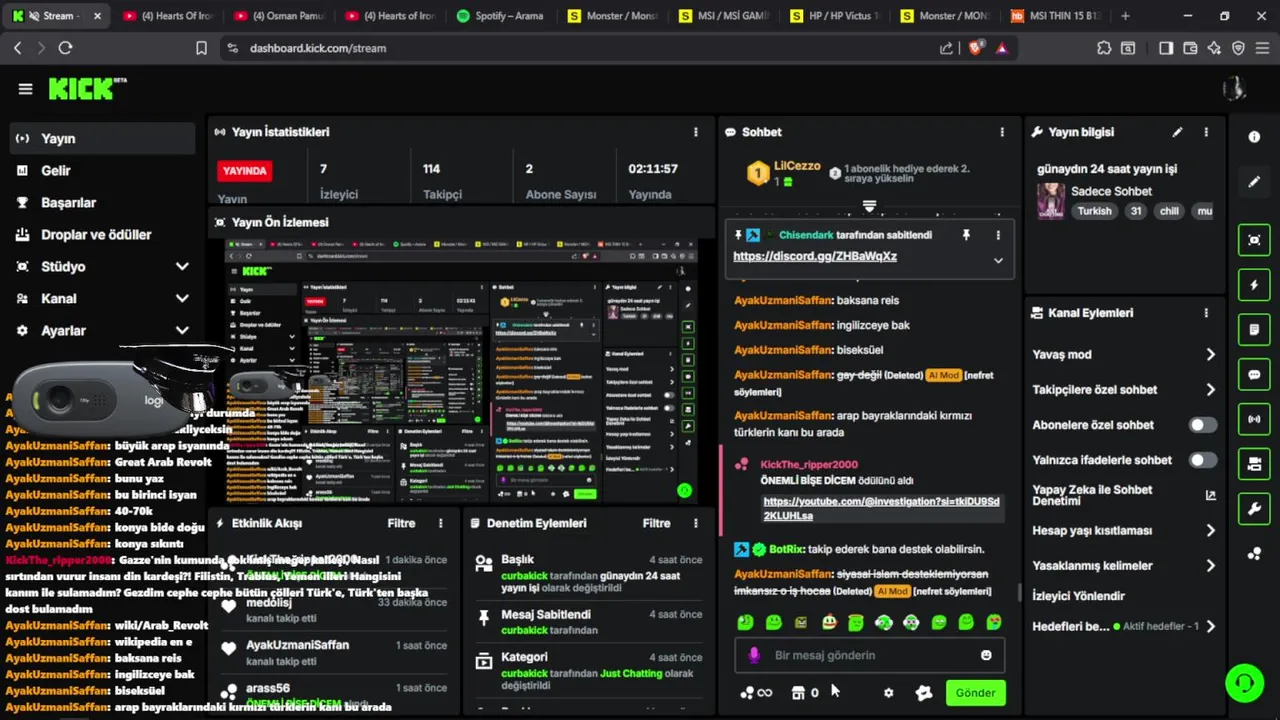This screenshot has width=1280, height=720.
Task: Reload the page with browser refresh
Action: (x=65, y=48)
